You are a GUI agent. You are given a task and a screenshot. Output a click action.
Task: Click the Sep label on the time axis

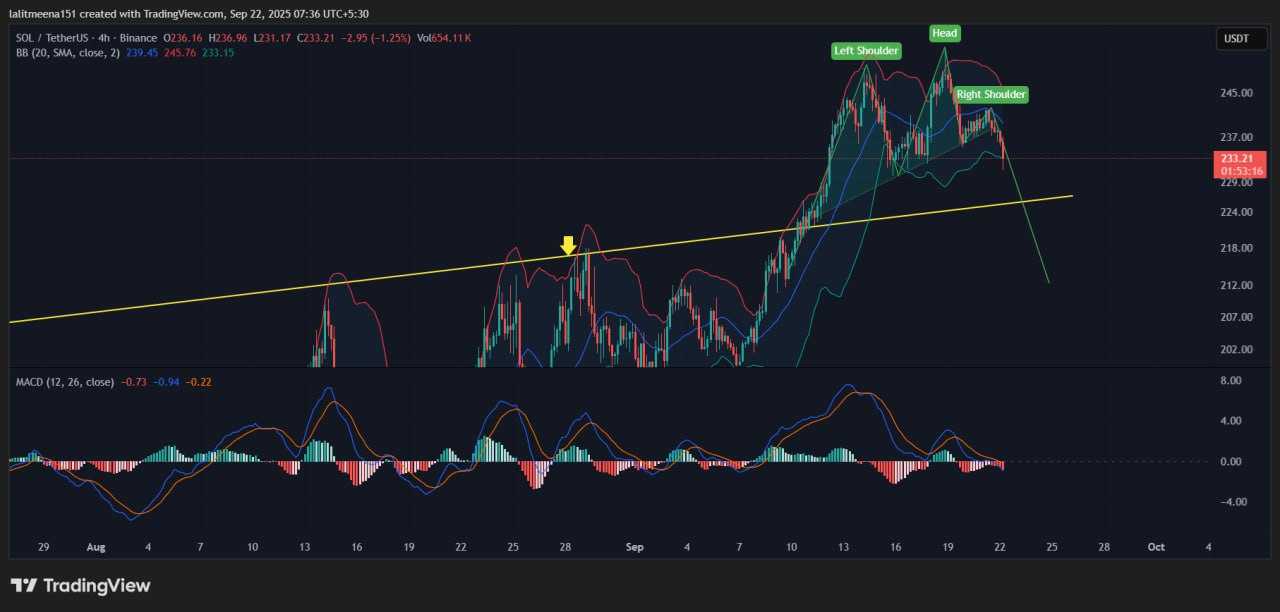(x=633, y=547)
